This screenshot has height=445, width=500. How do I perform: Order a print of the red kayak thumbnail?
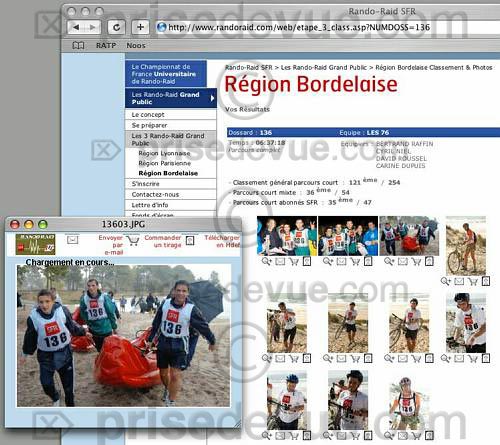point(416,262)
